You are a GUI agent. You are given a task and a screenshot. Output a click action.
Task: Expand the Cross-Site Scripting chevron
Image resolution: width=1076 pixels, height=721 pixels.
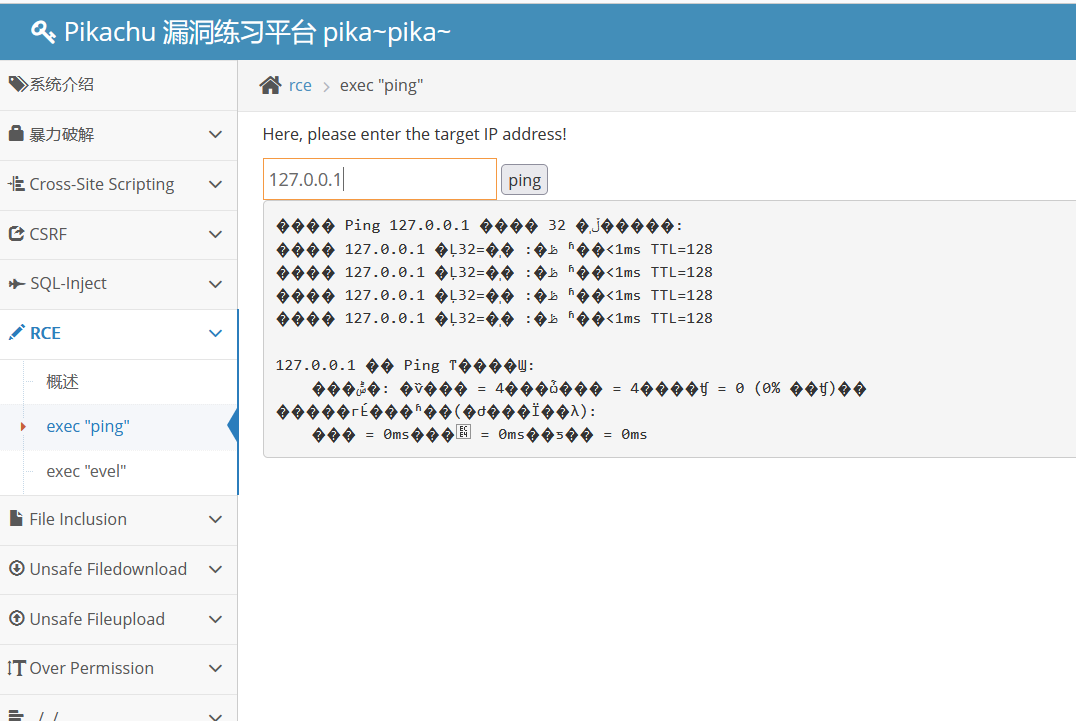(x=215, y=185)
